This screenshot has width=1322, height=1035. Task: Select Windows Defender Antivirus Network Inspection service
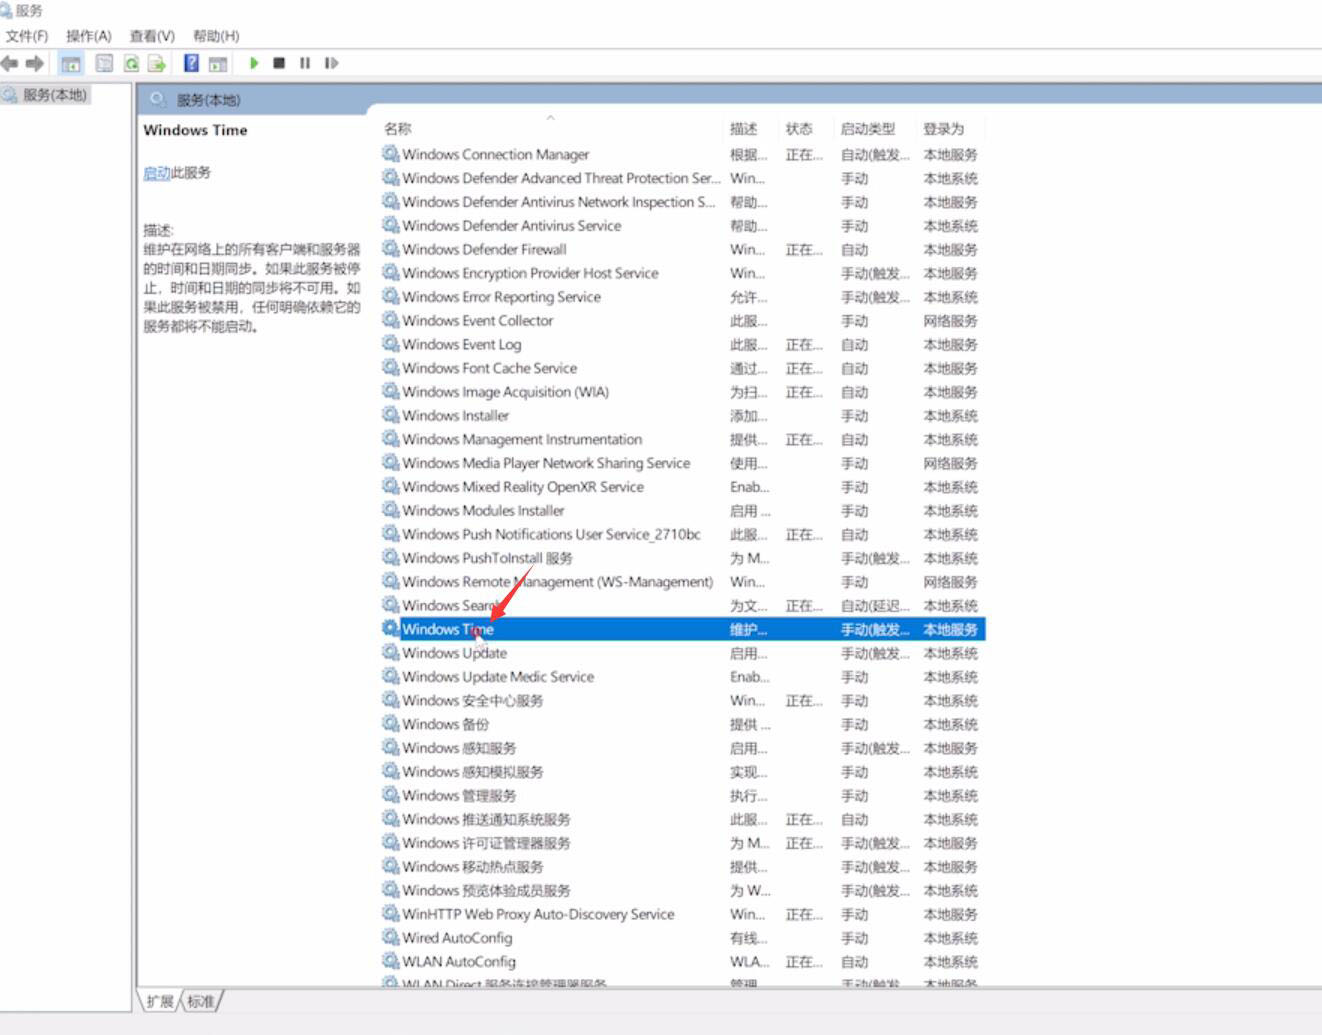point(683,202)
